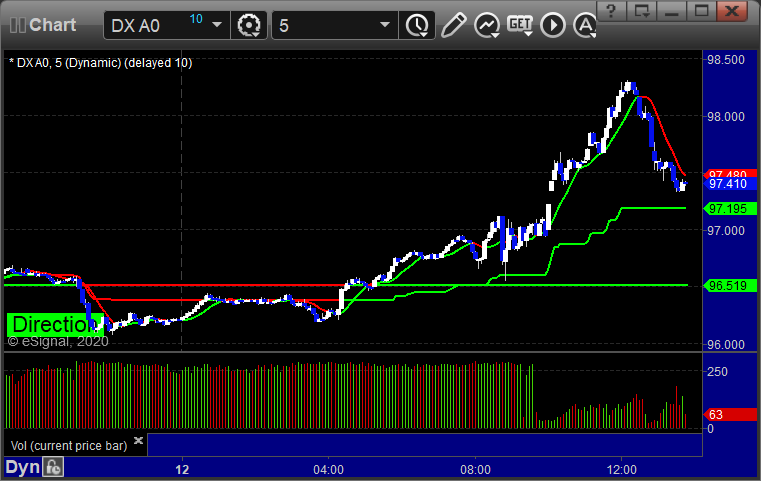761x481 pixels.
Task: Click the 08:00 time axis label
Action: click(x=475, y=470)
